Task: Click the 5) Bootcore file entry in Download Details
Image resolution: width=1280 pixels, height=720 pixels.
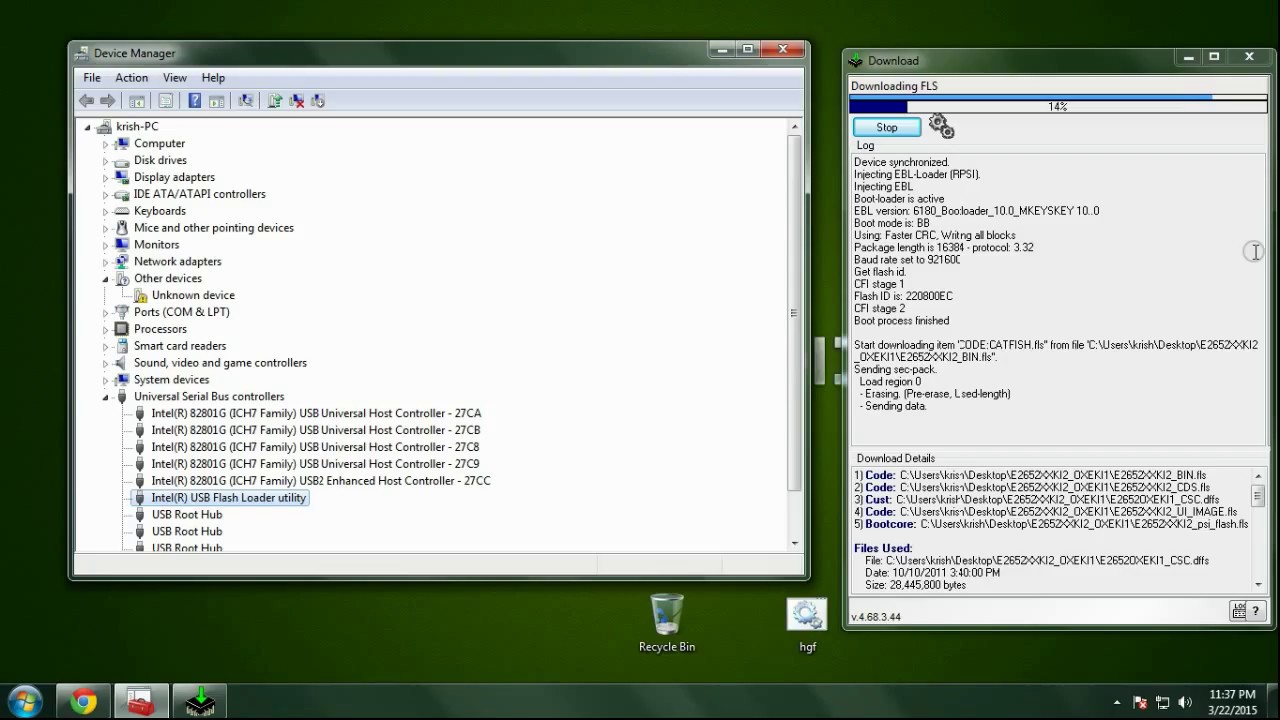Action: tap(1051, 524)
